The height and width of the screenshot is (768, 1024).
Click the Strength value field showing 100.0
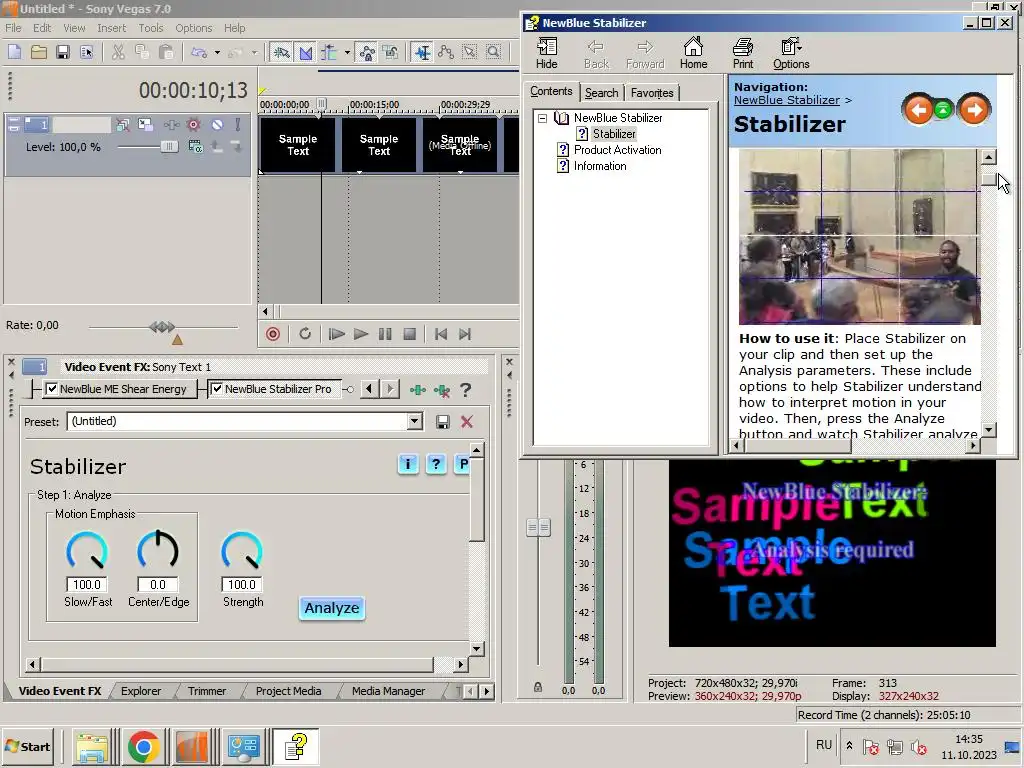pos(242,584)
